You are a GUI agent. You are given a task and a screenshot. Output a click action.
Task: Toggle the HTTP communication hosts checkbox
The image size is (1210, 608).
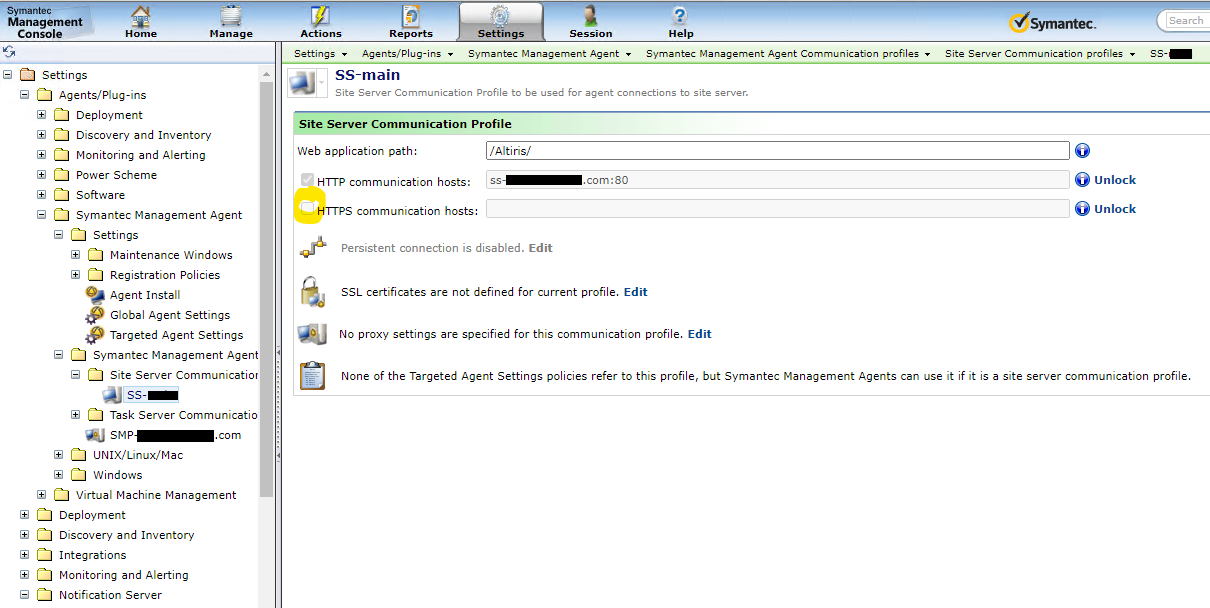click(x=308, y=180)
